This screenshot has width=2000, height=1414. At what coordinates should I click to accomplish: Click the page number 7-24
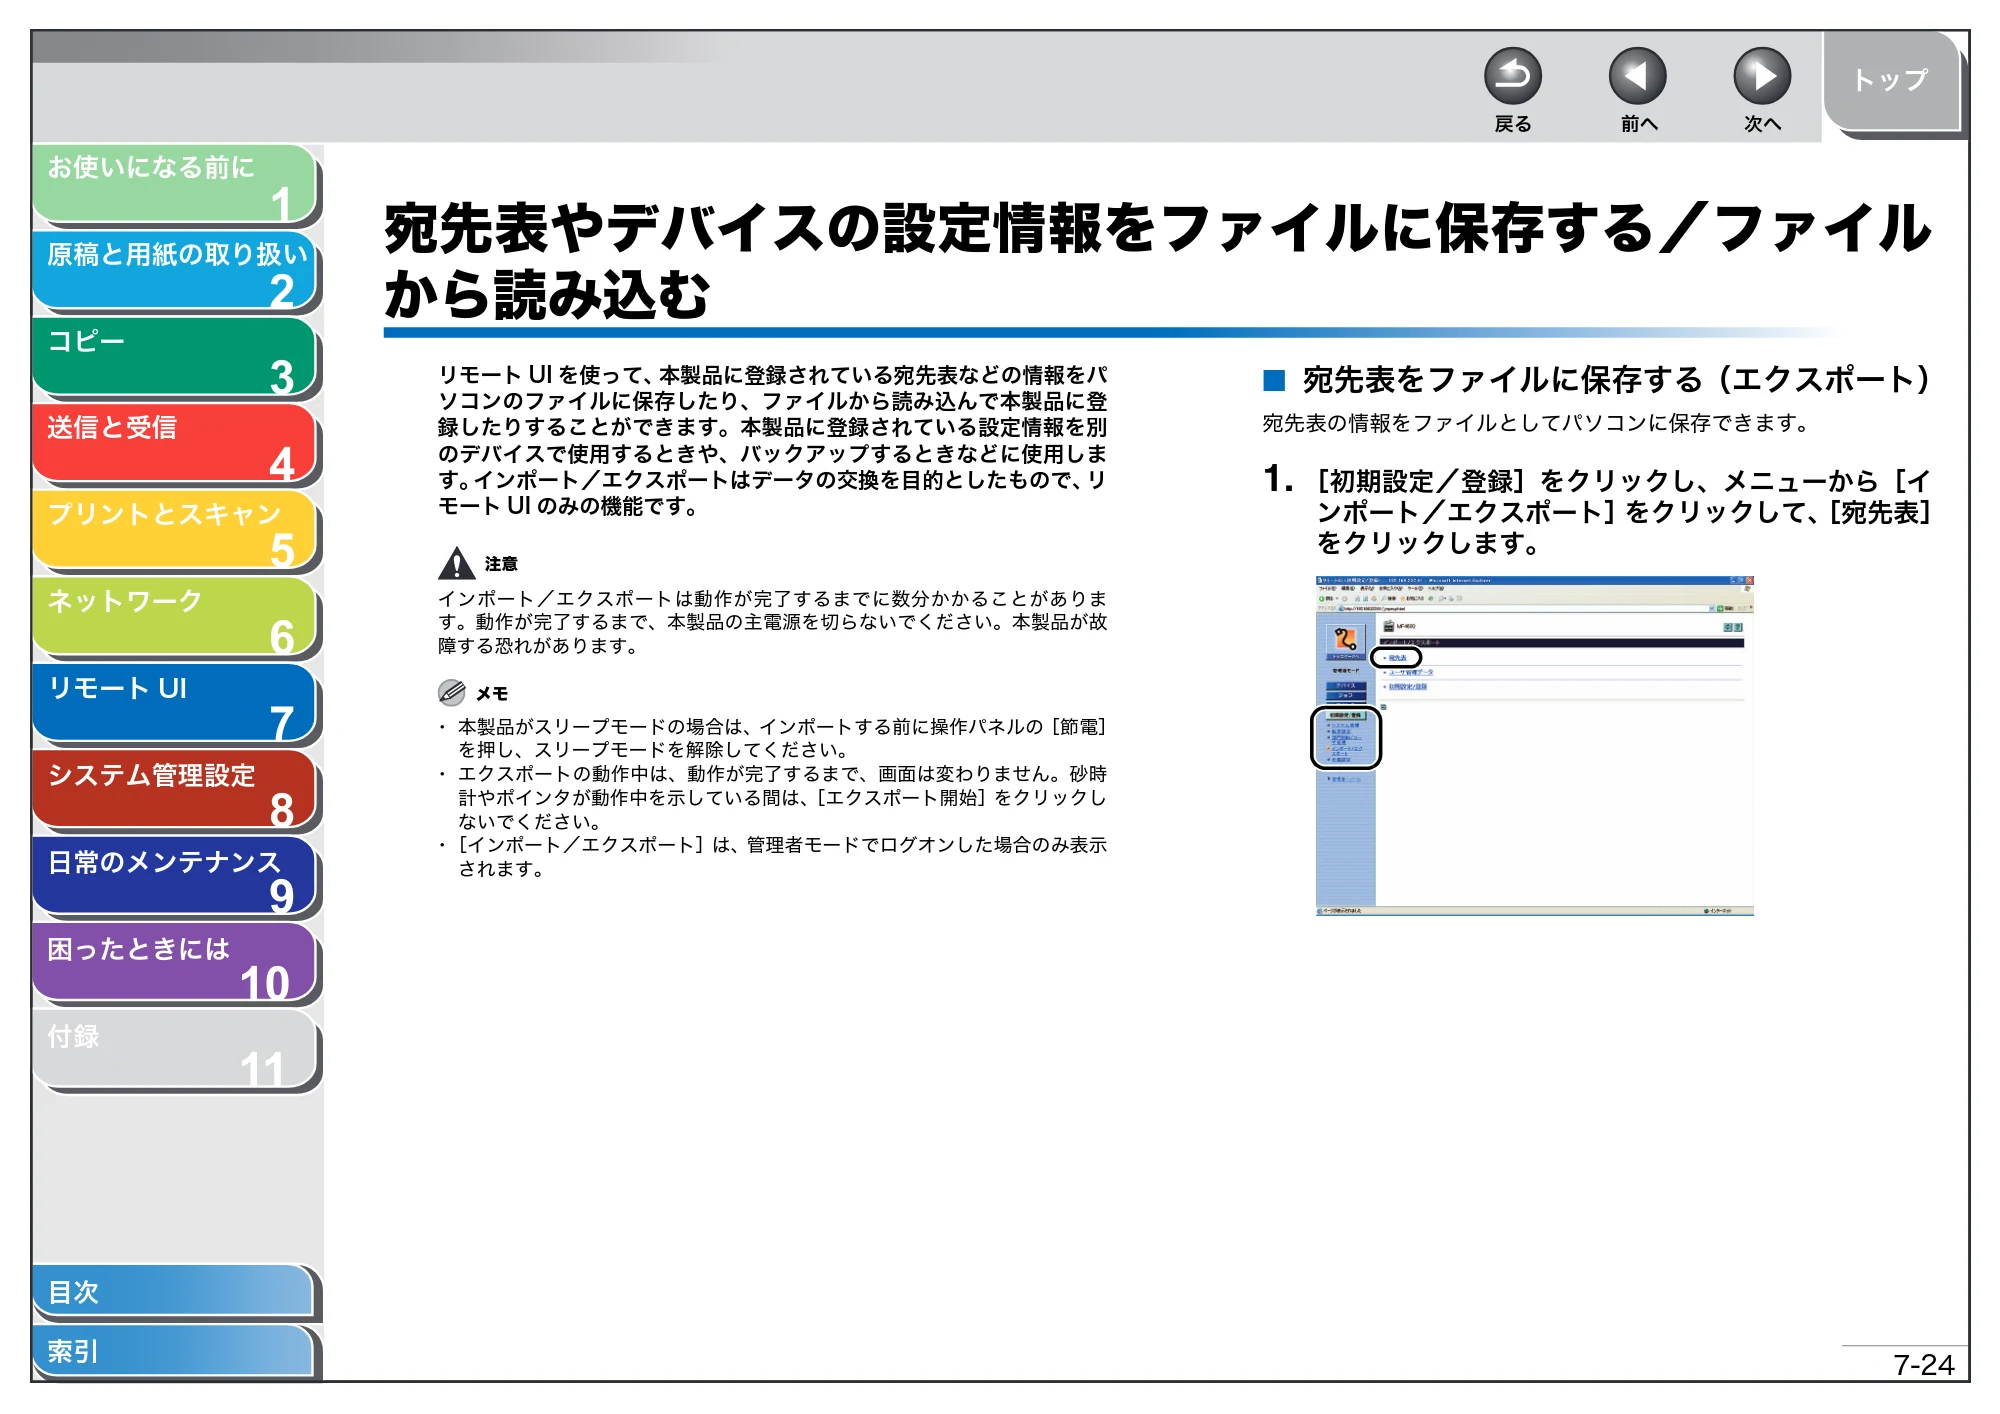point(1923,1365)
